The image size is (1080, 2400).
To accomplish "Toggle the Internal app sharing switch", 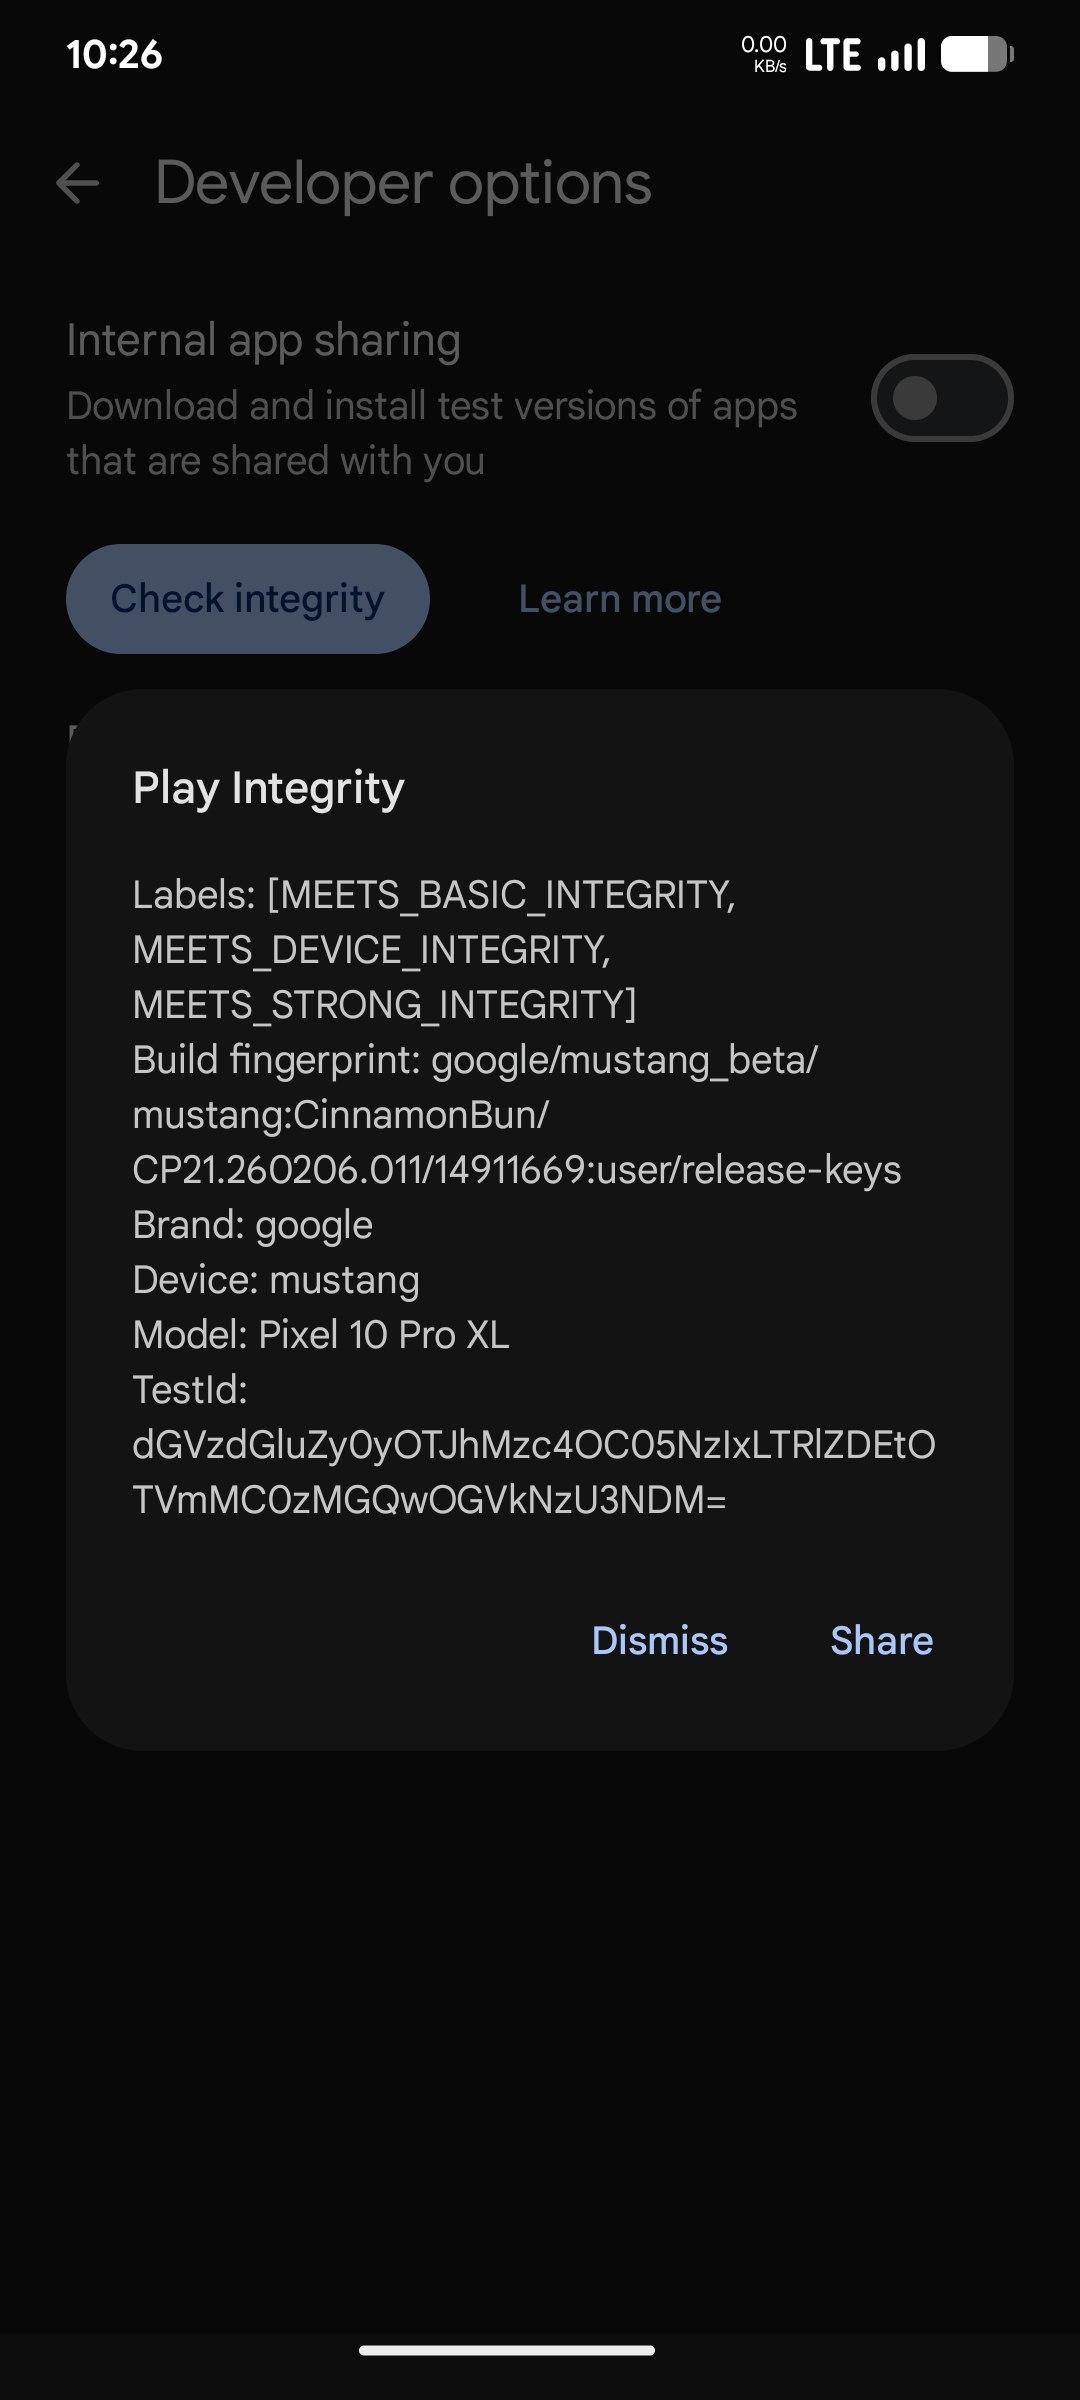I will point(941,398).
